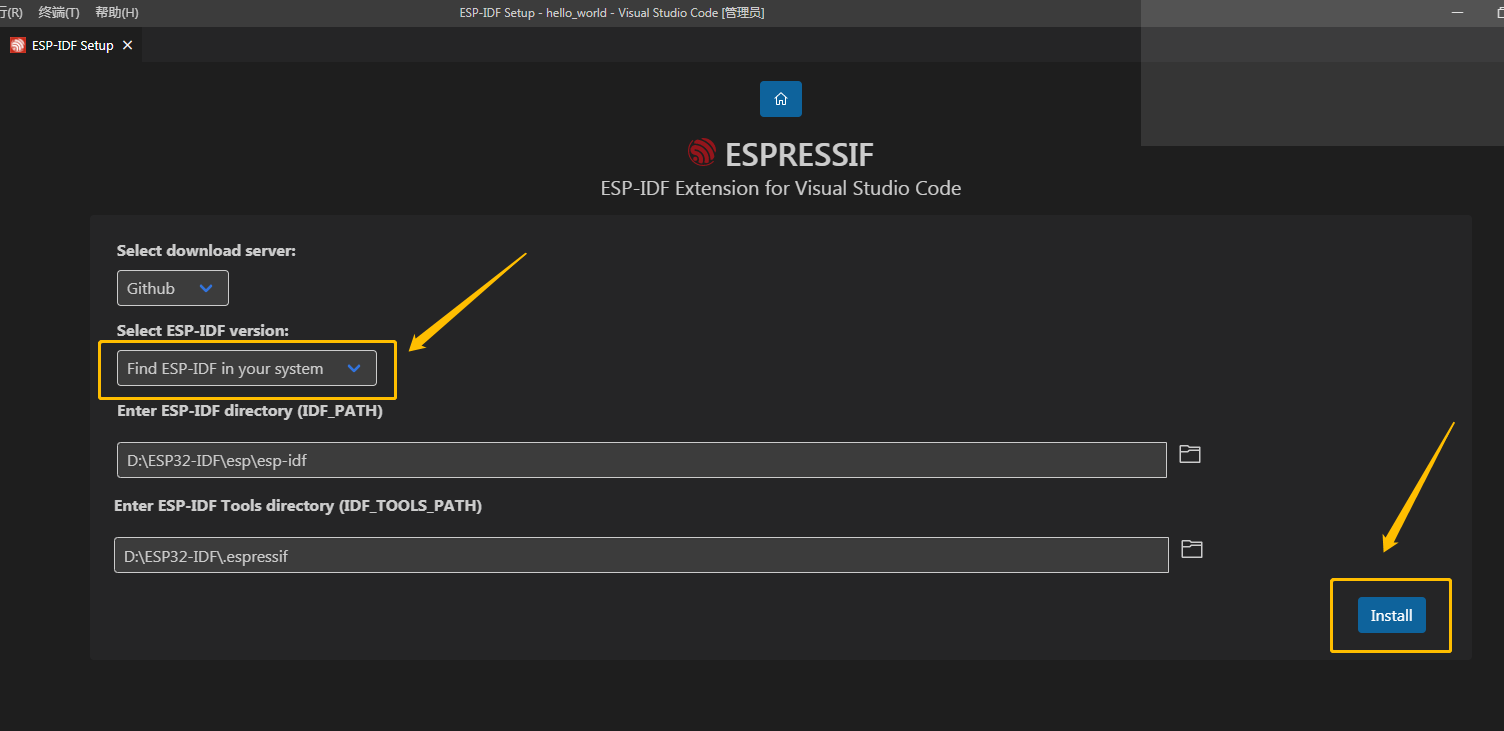Click the ESP-IDF directory path input field
The image size is (1504, 731).
tap(640, 460)
